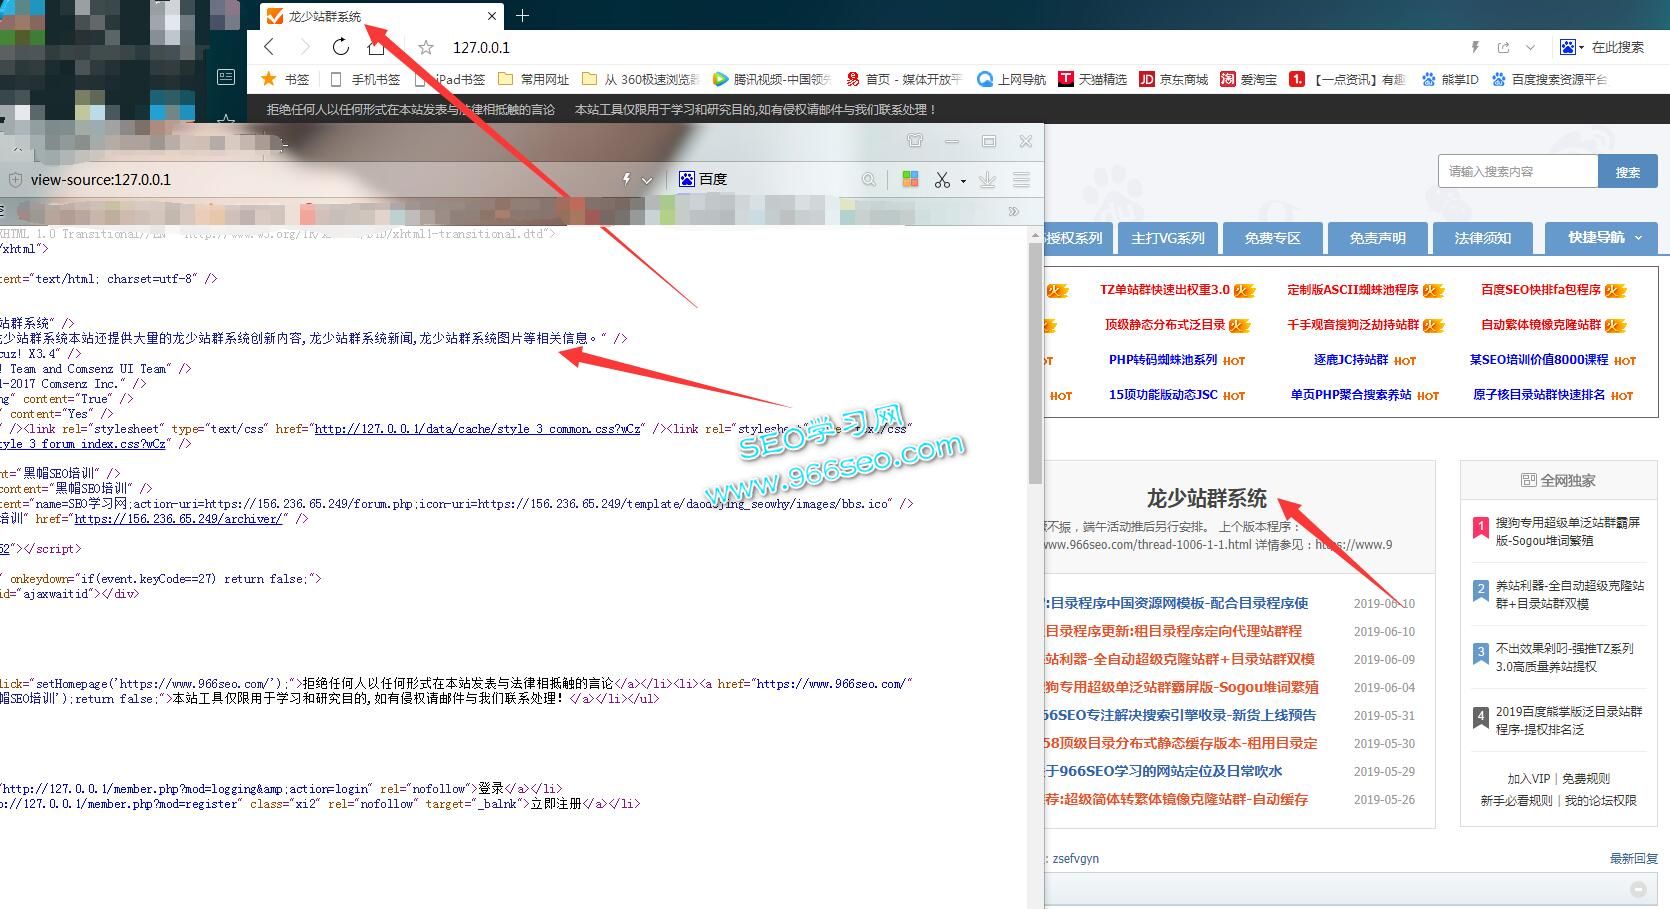The image size is (1670, 909).
Task: Open the 常用网址 bookmark folder
Action: [x=533, y=79]
